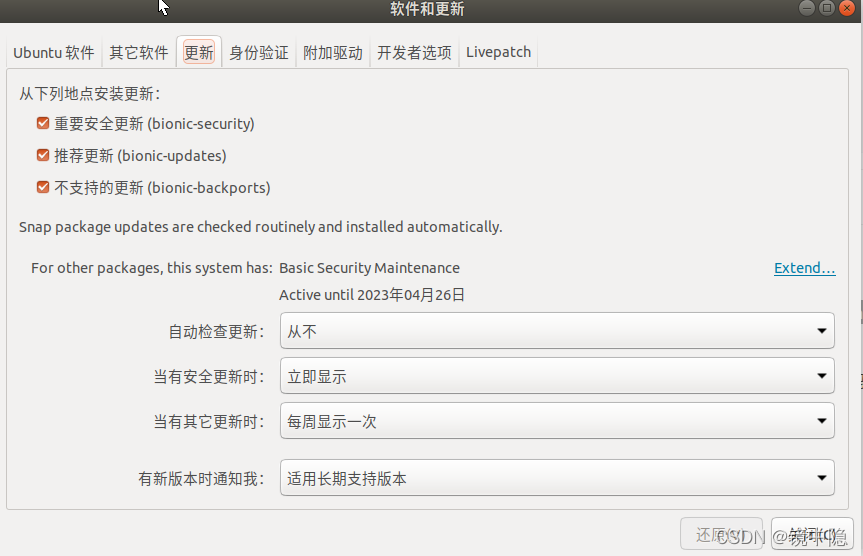The image size is (863, 556).
Task: Uncheck the bionic-security updates checkbox
Action: pos(43,123)
